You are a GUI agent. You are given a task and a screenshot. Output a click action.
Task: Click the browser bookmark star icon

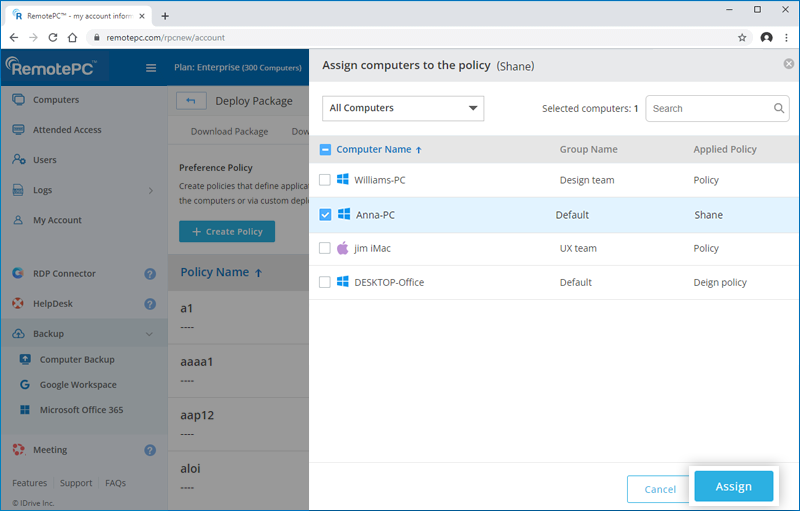click(x=742, y=38)
